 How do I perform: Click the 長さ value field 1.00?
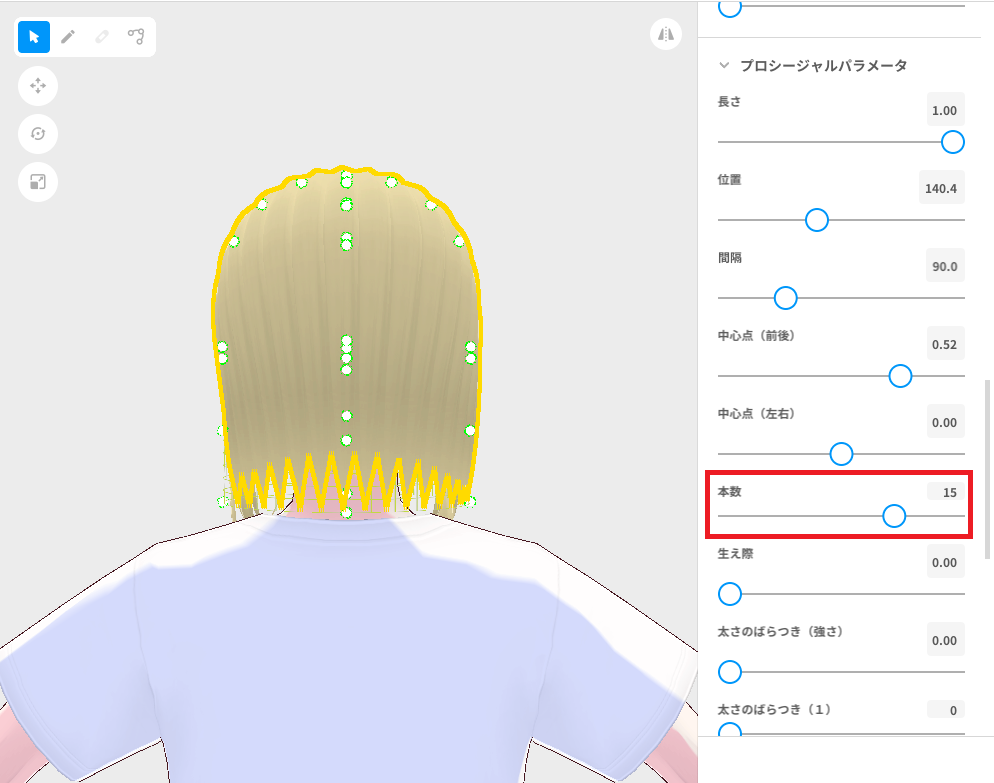tap(945, 110)
